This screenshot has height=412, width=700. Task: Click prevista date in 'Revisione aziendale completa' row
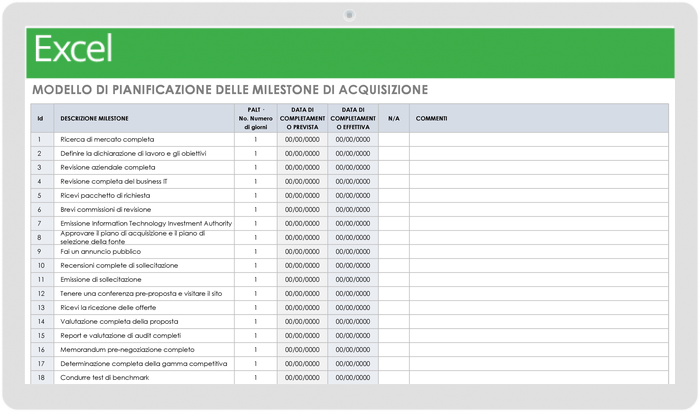(302, 167)
